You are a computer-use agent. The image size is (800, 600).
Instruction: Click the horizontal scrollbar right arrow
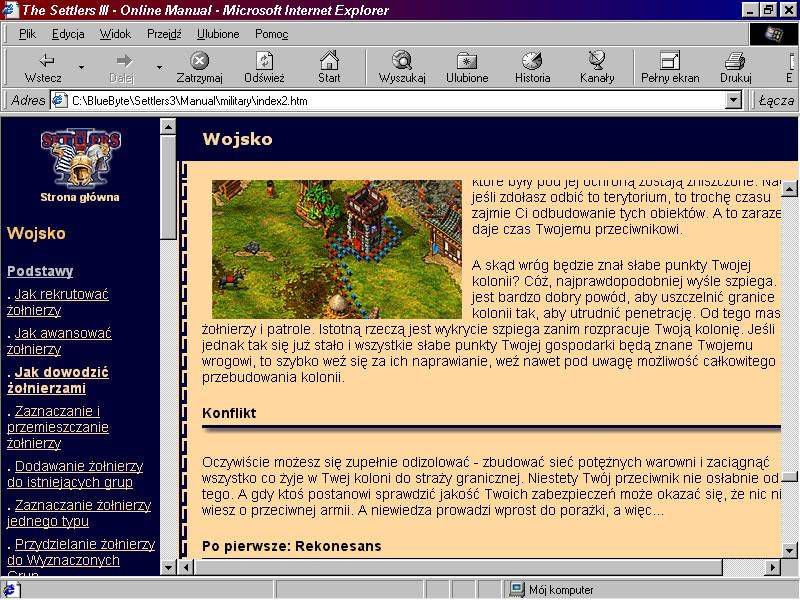point(773,567)
